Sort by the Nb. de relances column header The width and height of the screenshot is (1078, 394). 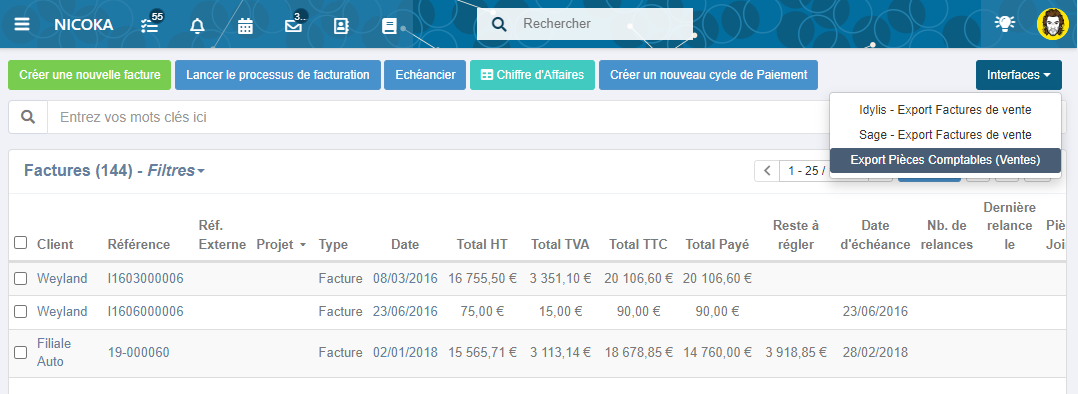[x=947, y=235]
